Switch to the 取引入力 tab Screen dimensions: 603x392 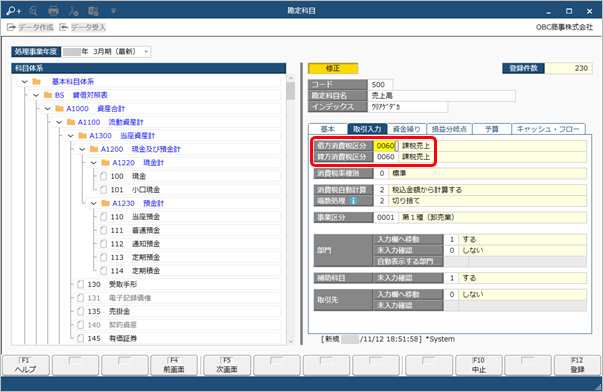point(367,129)
